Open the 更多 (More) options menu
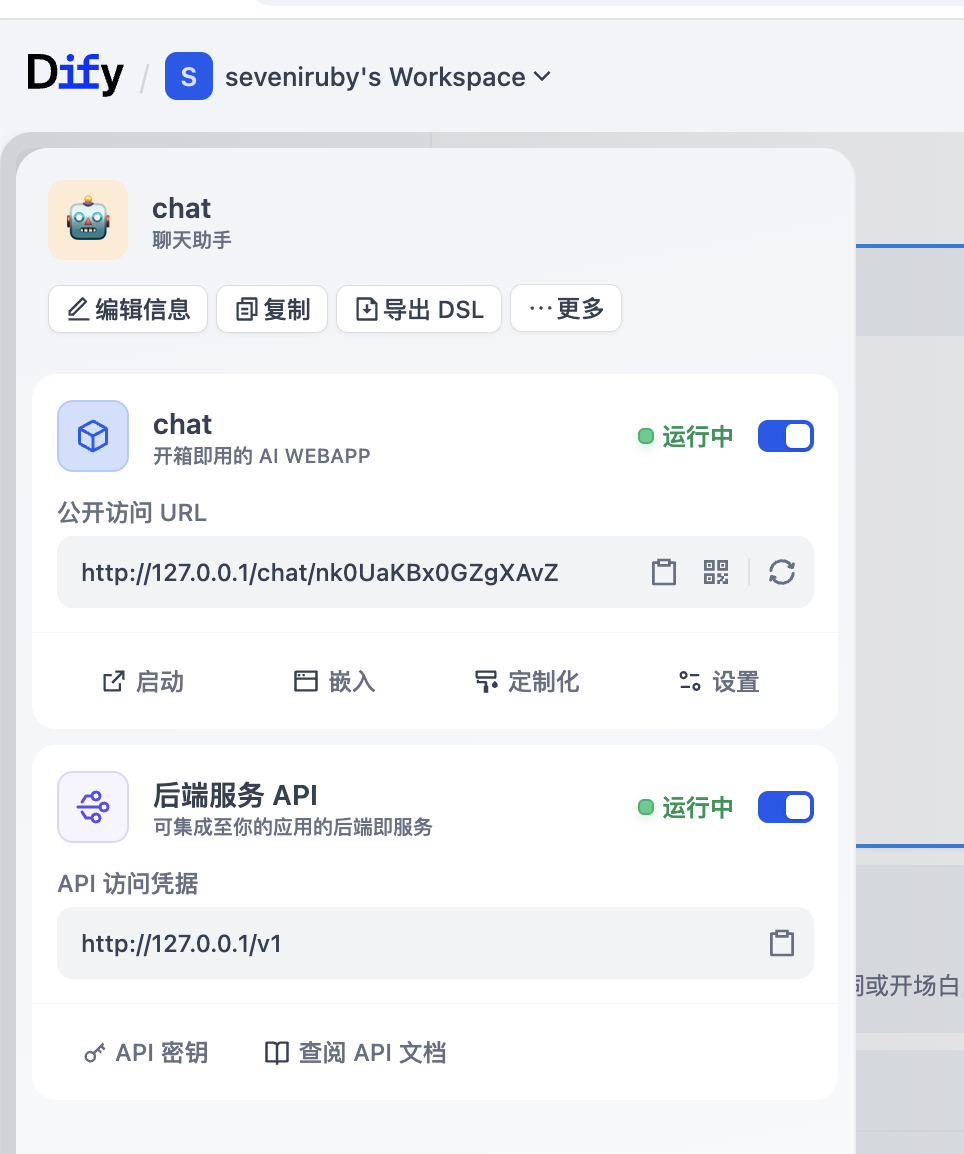 pyautogui.click(x=566, y=309)
